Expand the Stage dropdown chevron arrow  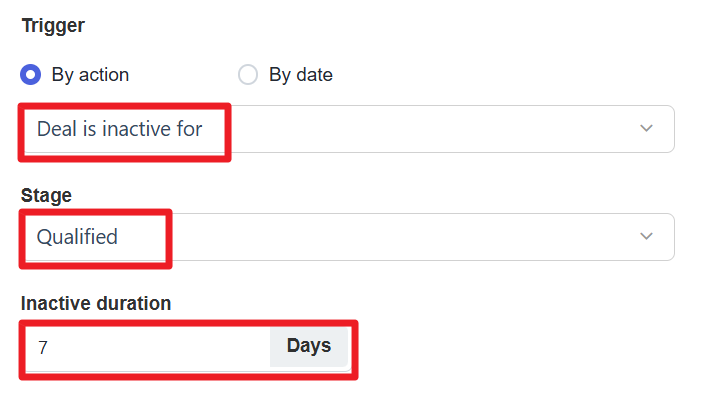(646, 237)
